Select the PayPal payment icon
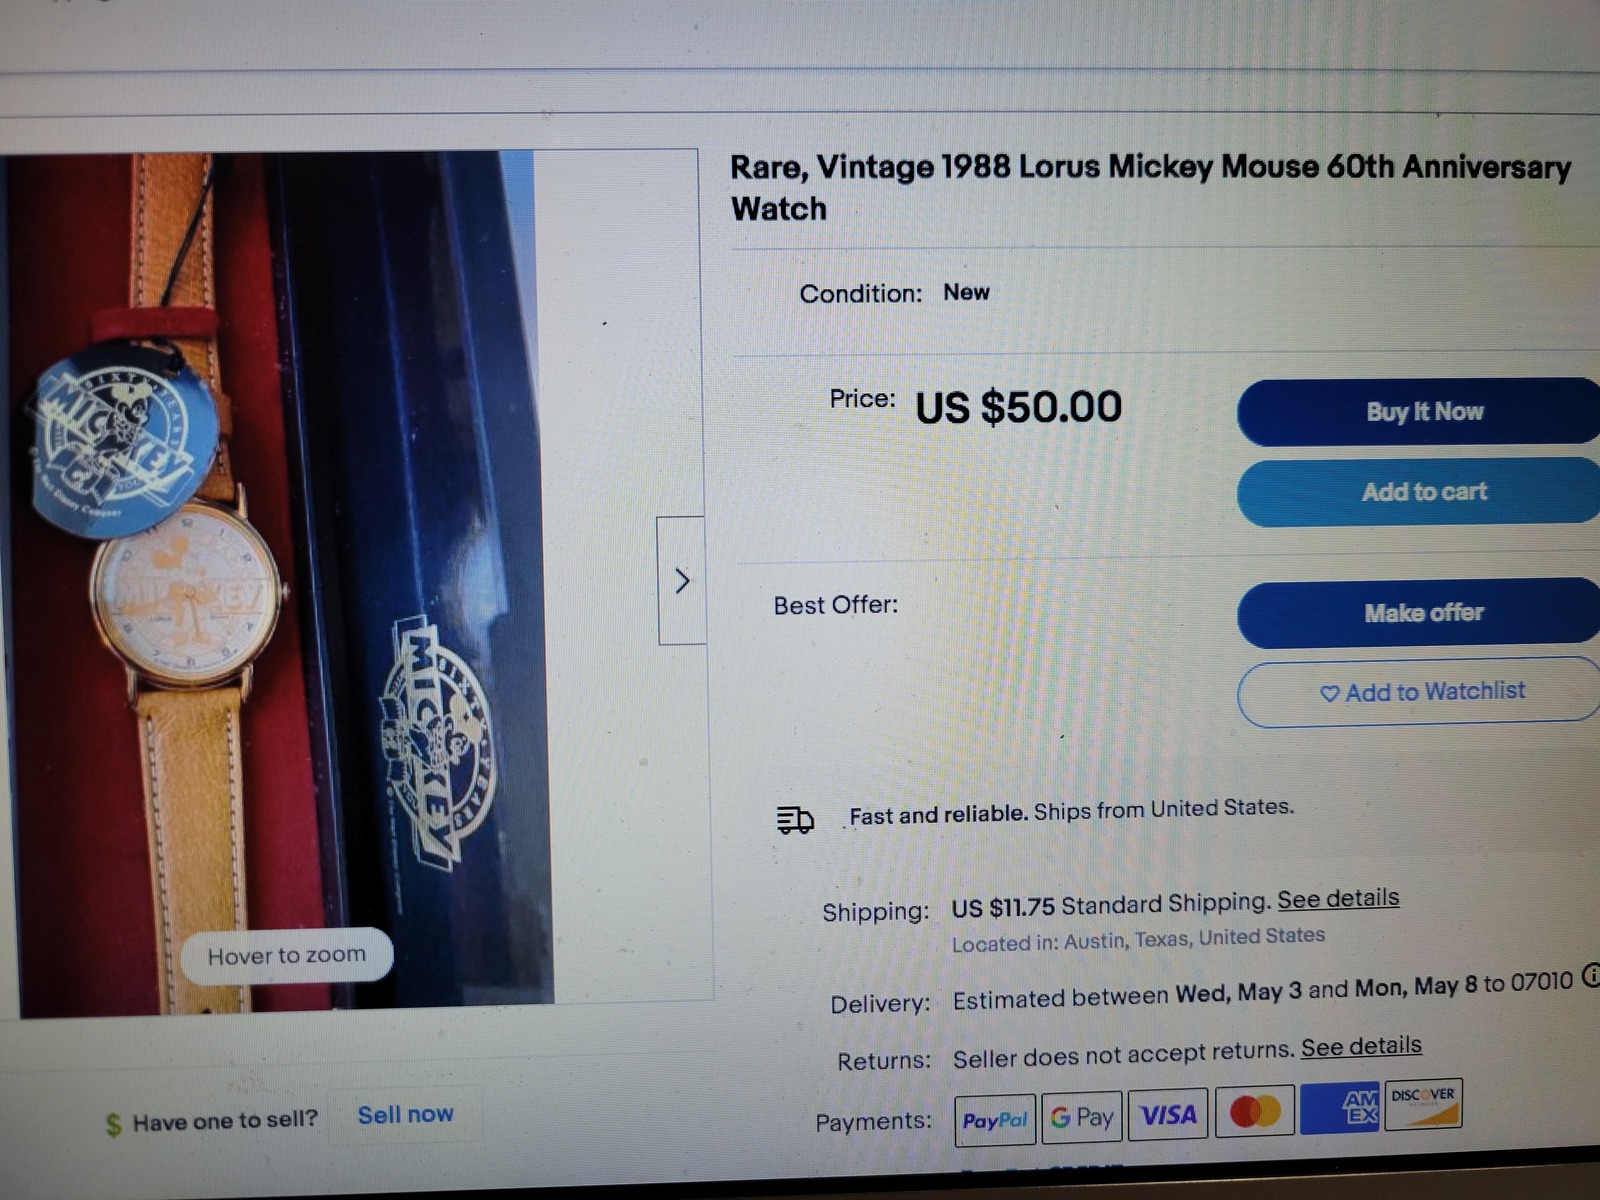This screenshot has height=1200, width=1600. point(994,1119)
